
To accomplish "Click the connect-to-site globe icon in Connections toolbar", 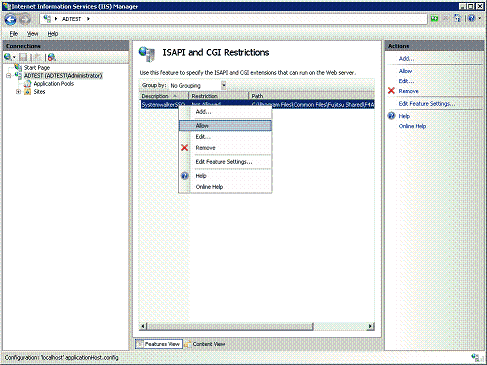I will click(51, 57).
